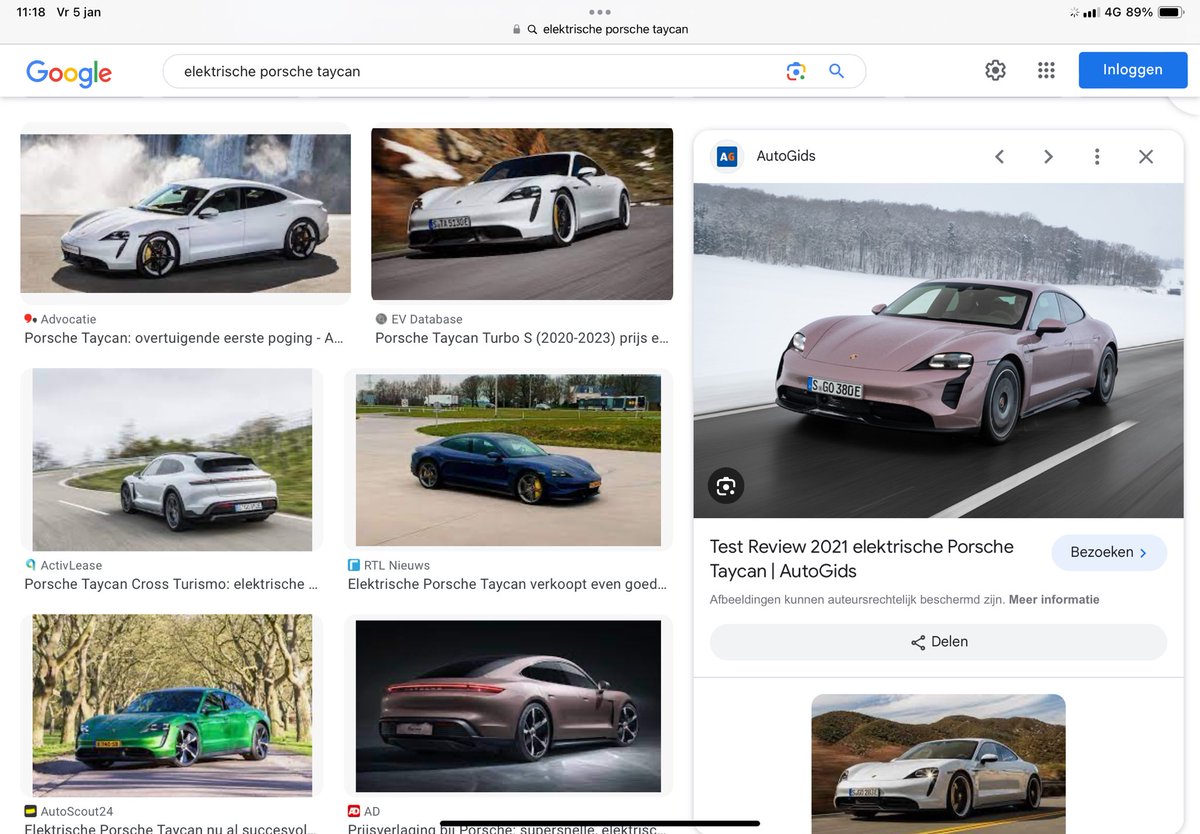Click the AutoGids site favicon

727,156
